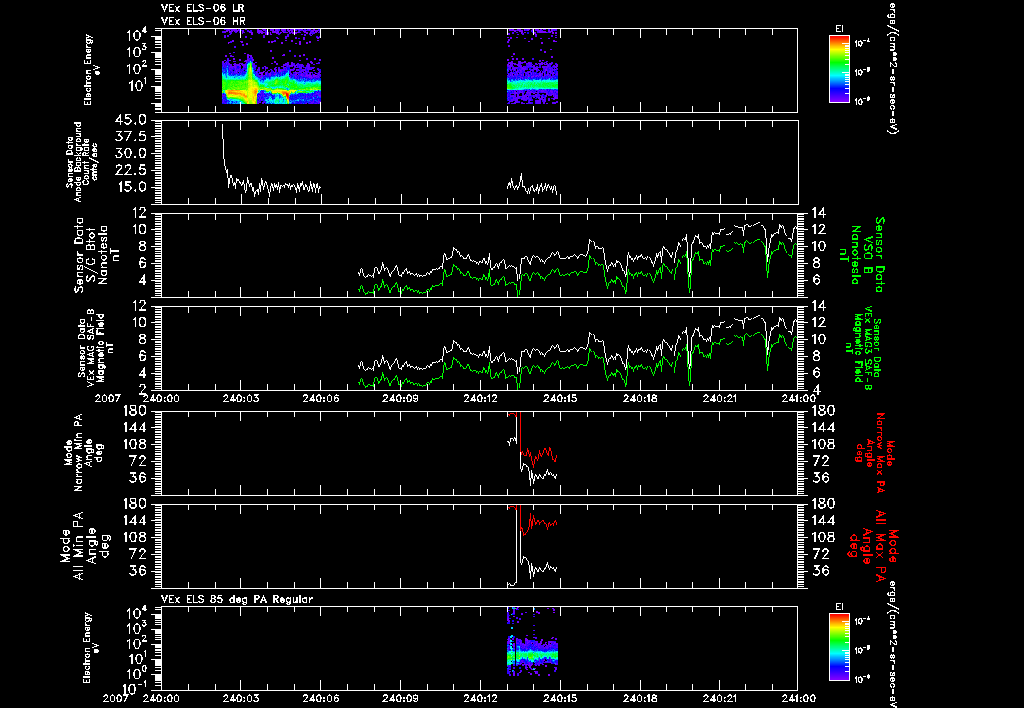Click the "EI" label above top color bar
The height and width of the screenshot is (708, 1024).
point(839,29)
